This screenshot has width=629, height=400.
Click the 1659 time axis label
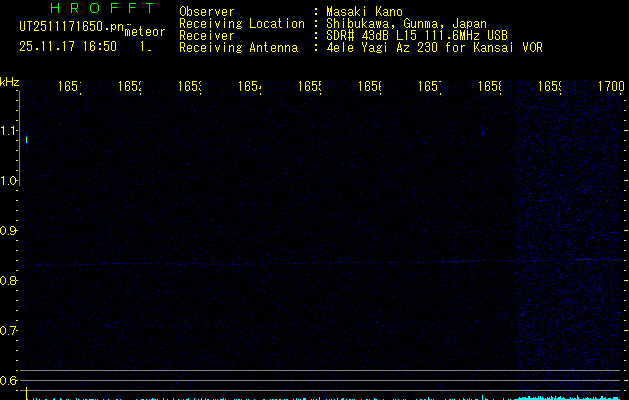click(x=549, y=86)
